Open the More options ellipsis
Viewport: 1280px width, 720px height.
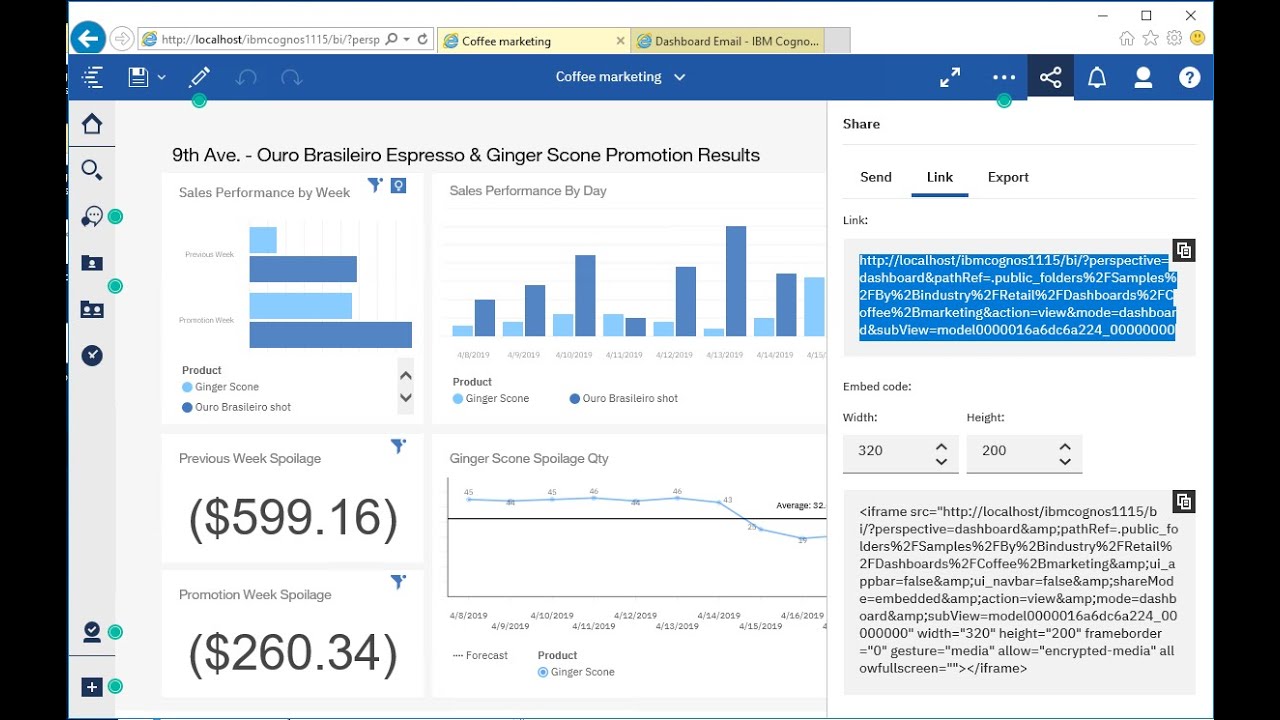(1003, 77)
